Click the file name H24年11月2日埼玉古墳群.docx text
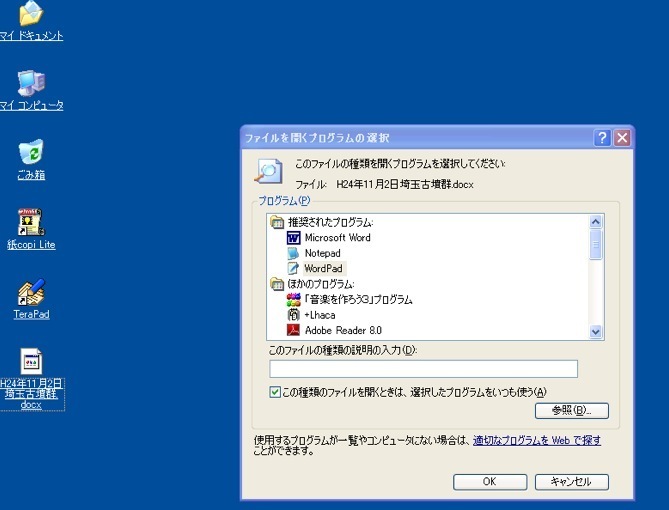 point(405,184)
